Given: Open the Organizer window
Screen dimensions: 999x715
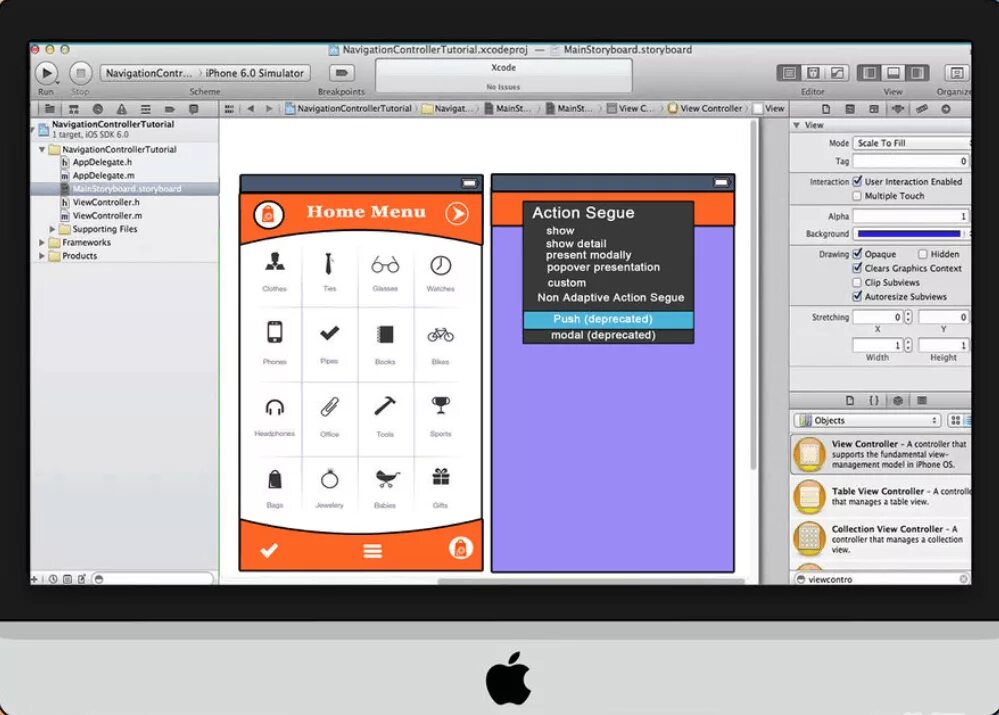Looking at the screenshot, I should (x=956, y=73).
